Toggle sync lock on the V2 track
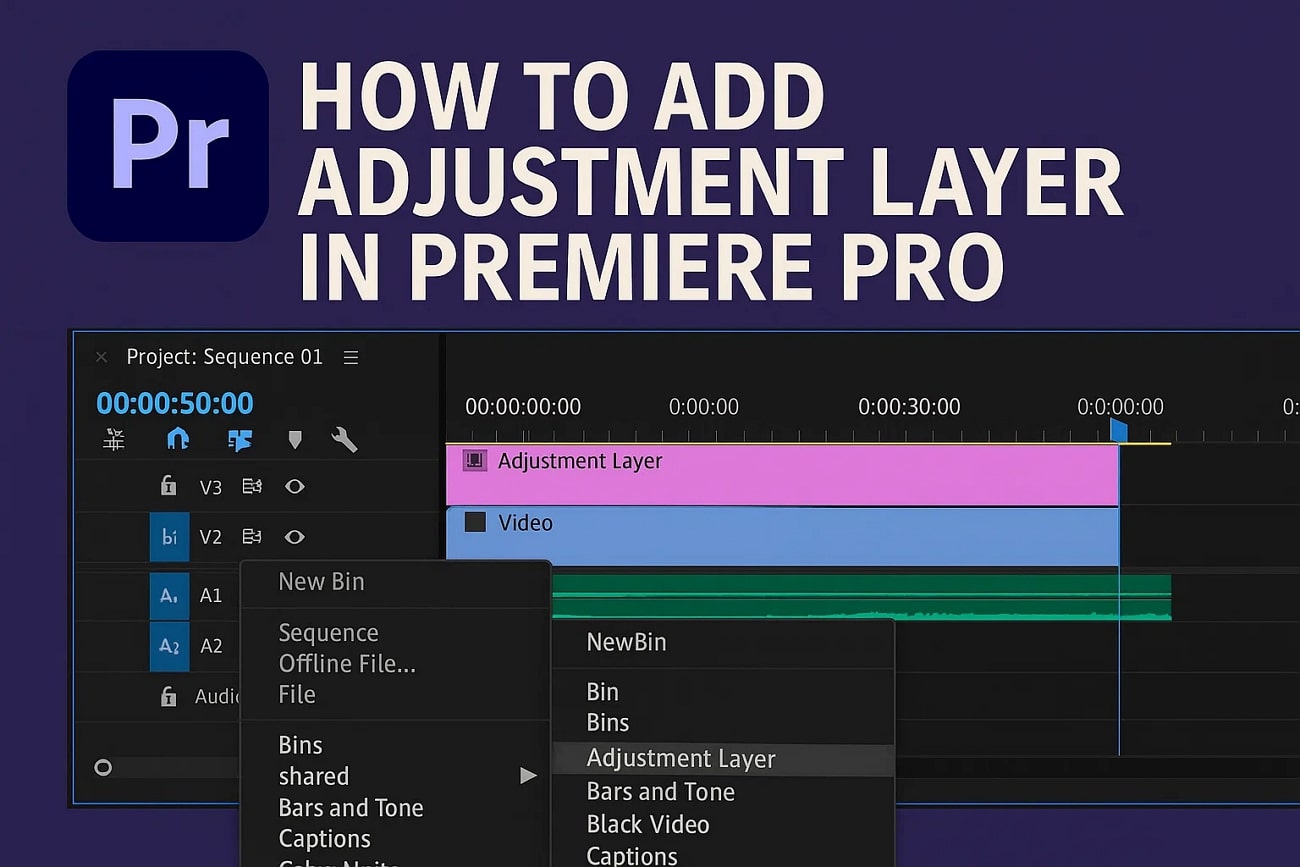1300x867 pixels. (251, 537)
